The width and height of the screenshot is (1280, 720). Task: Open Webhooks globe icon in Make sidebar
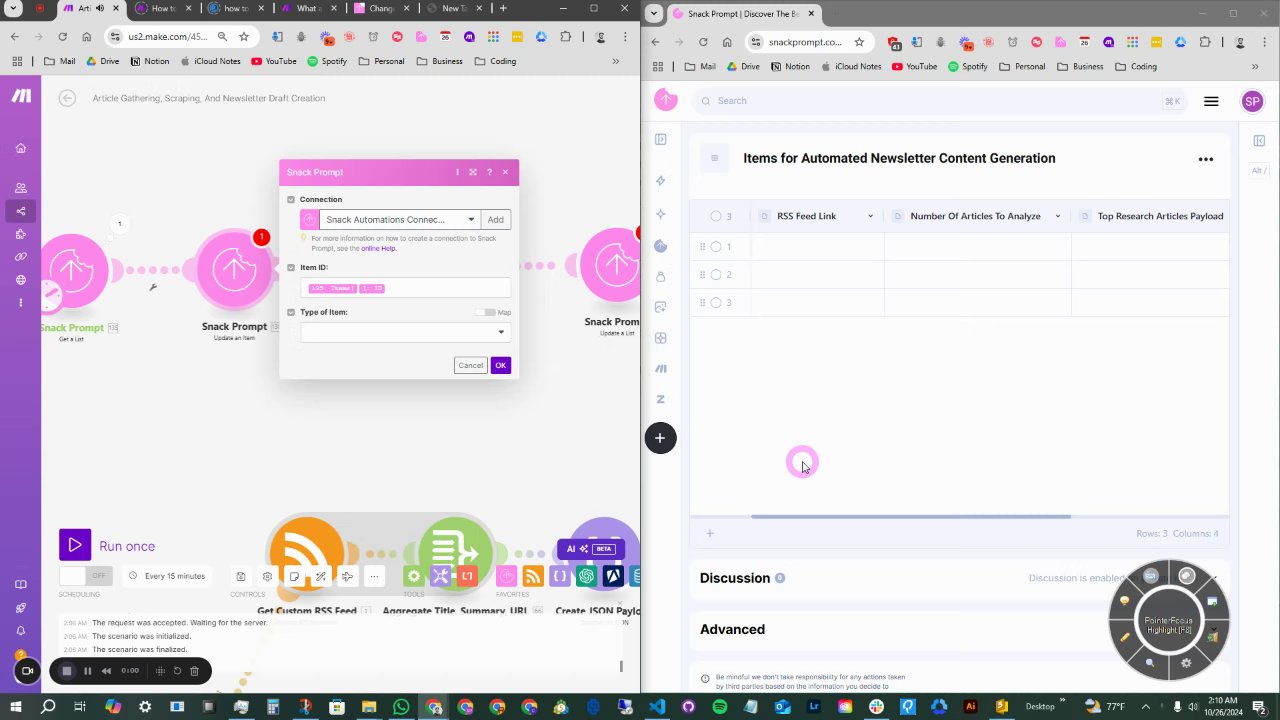coord(20,280)
